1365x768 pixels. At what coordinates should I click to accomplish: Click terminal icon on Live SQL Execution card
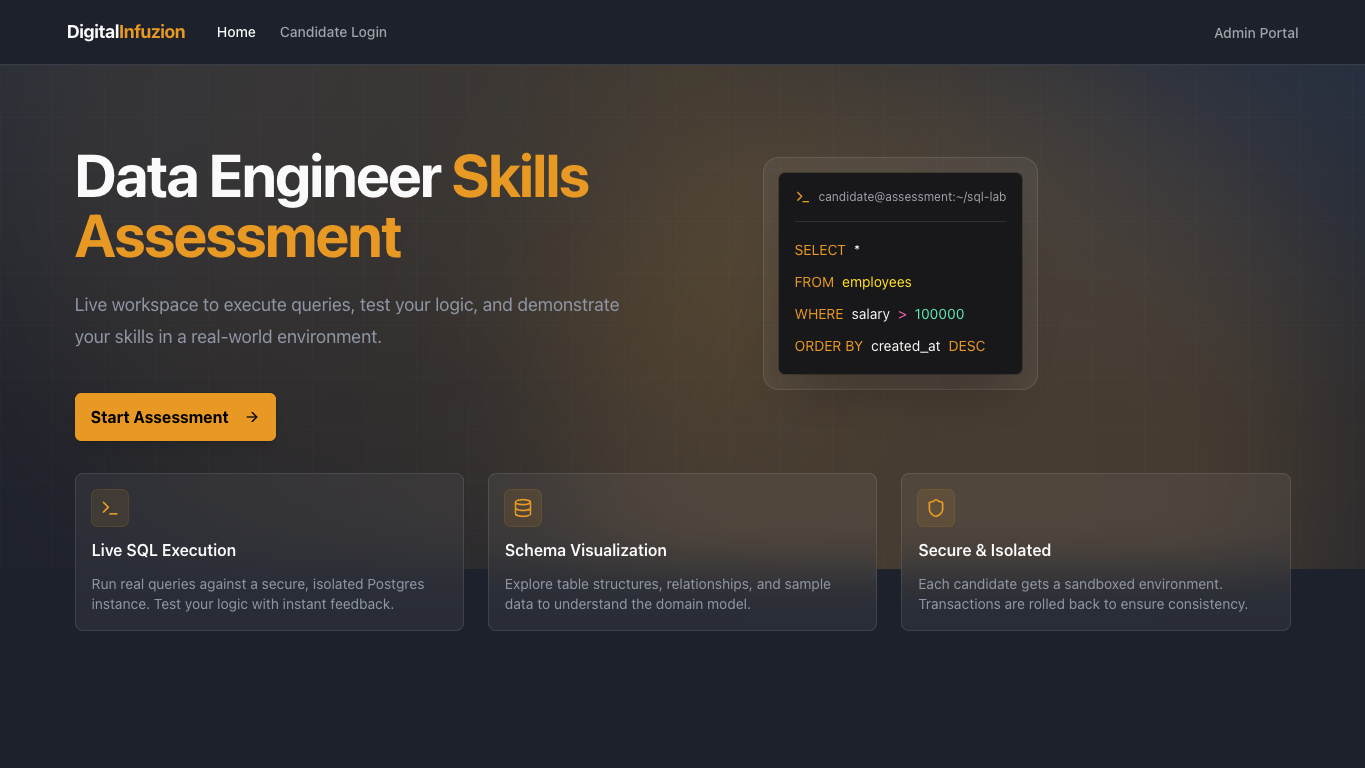(x=110, y=508)
